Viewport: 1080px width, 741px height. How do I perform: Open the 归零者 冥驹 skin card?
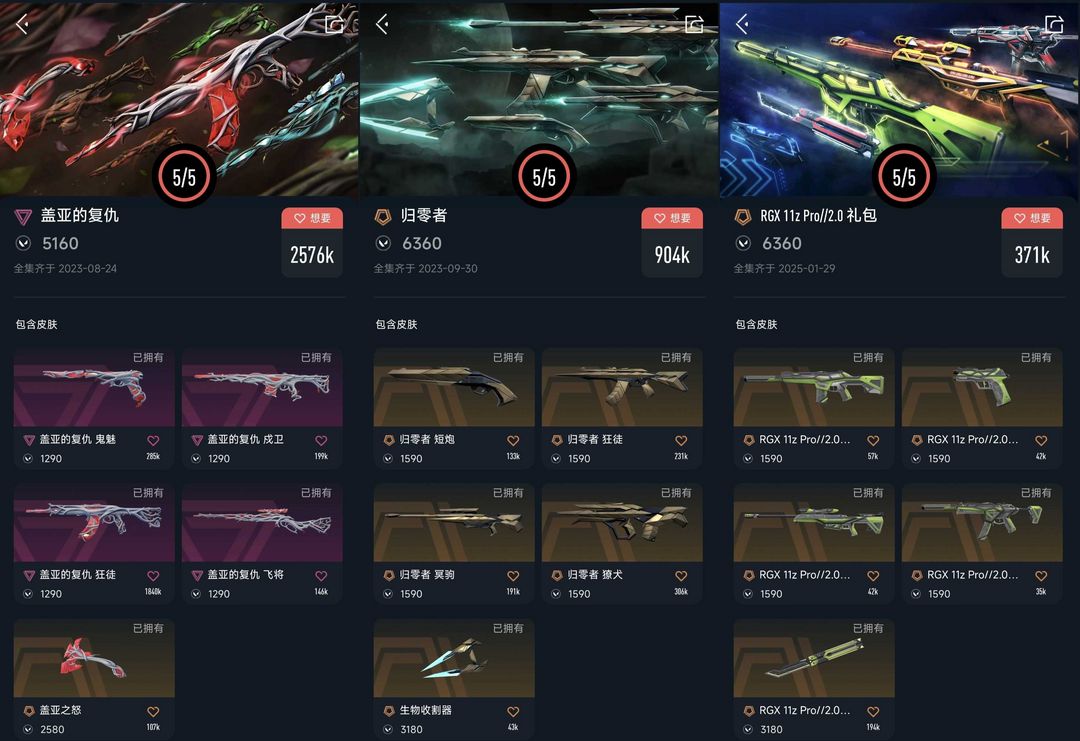(454, 543)
